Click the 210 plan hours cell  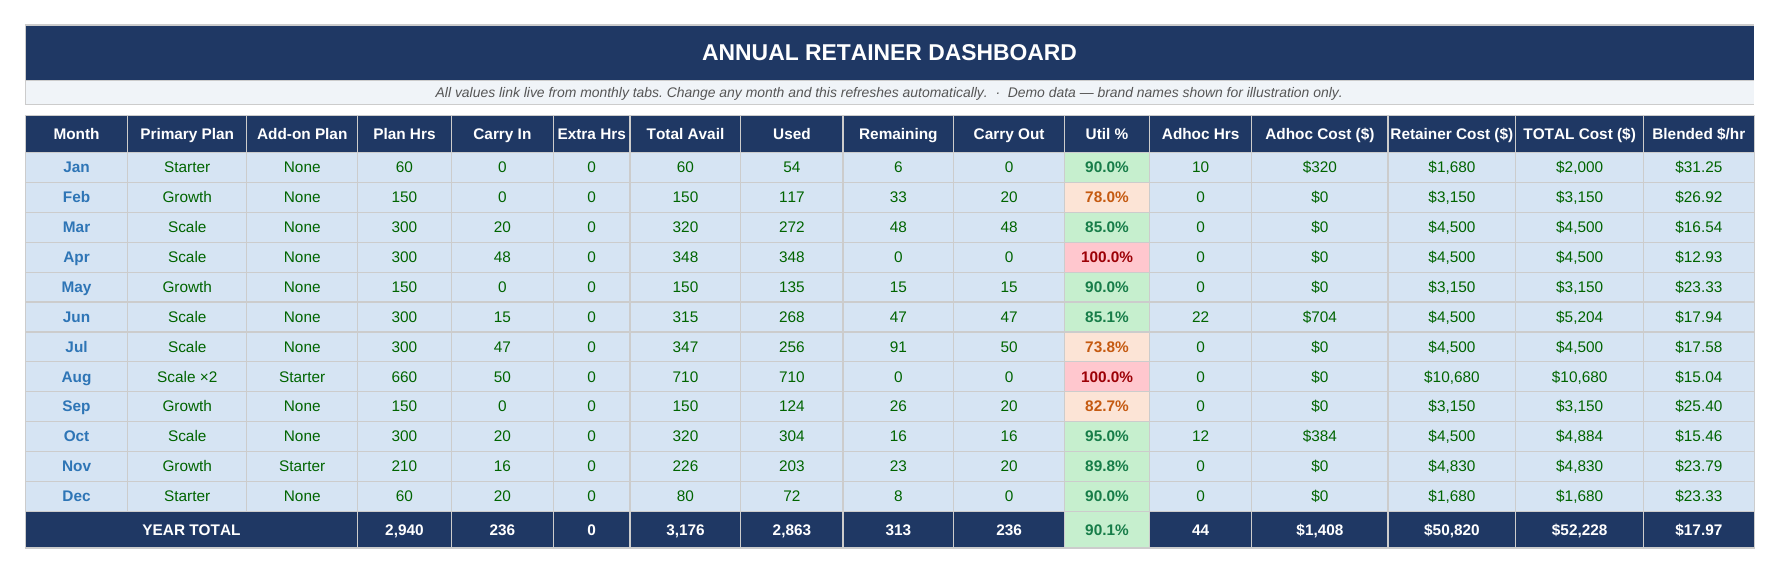click(x=404, y=466)
